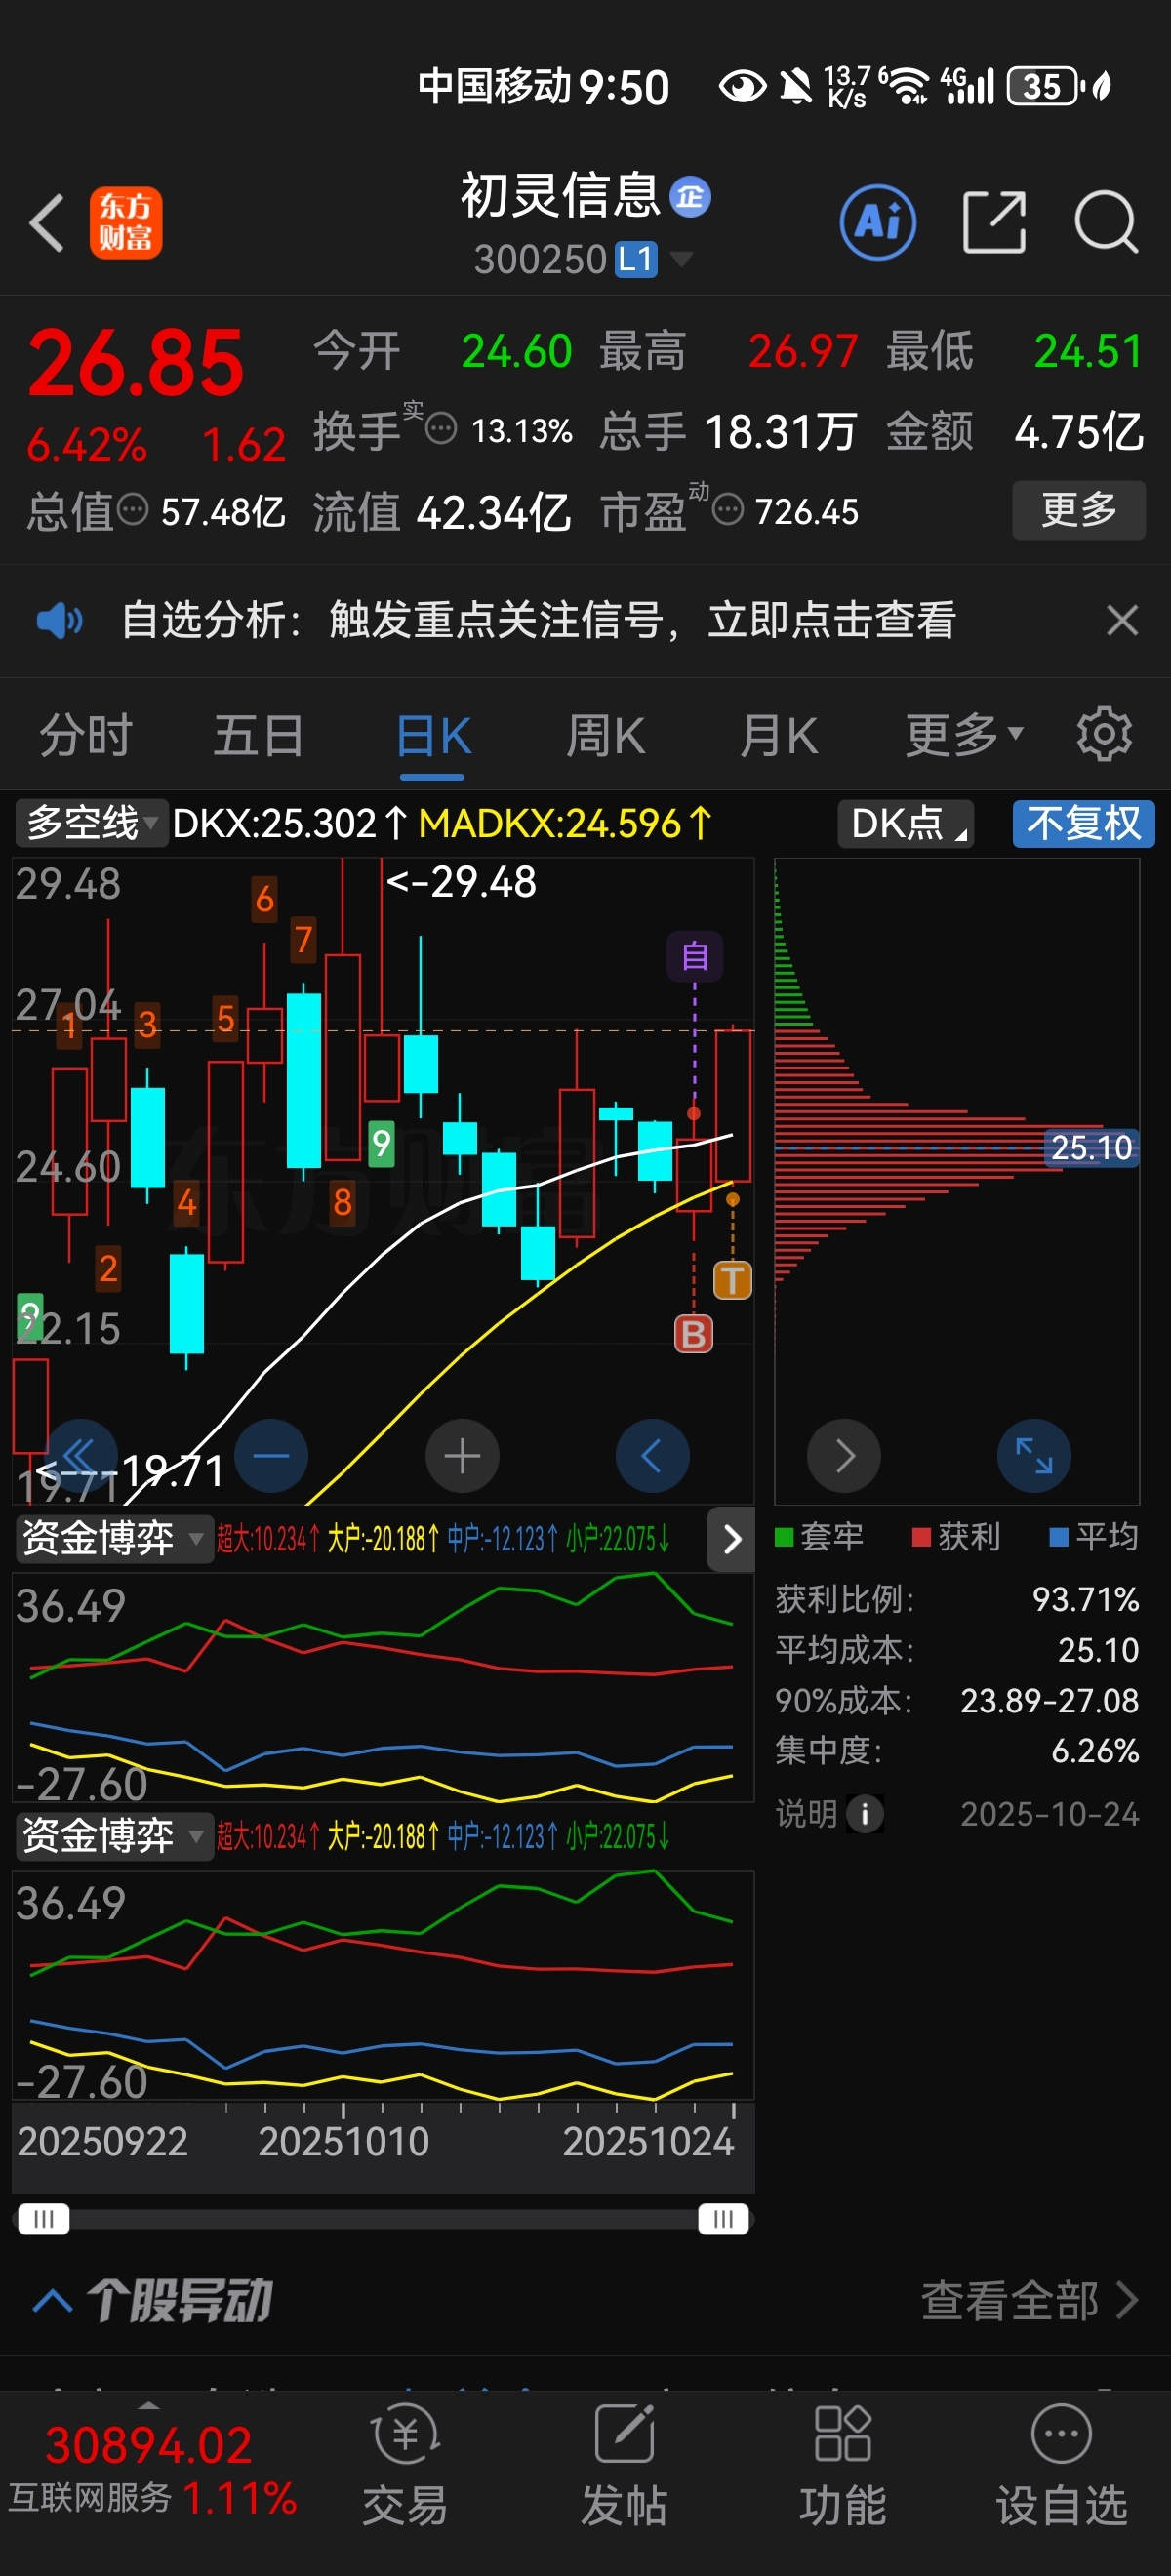Viewport: 1171px width, 2576px height.
Task: Open the 更多 period dropdown
Action: 964,736
